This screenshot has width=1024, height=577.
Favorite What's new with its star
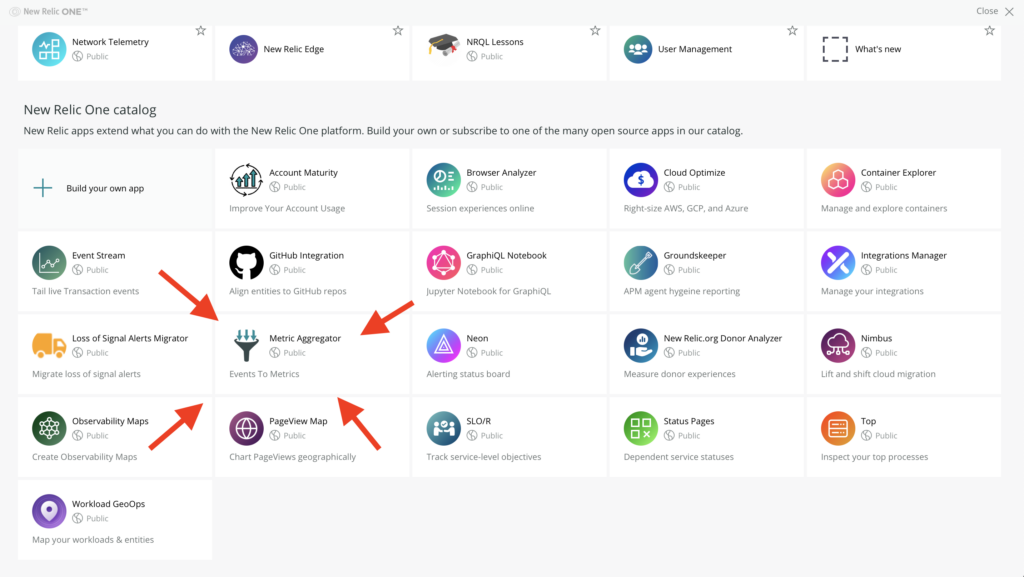[x=989, y=31]
